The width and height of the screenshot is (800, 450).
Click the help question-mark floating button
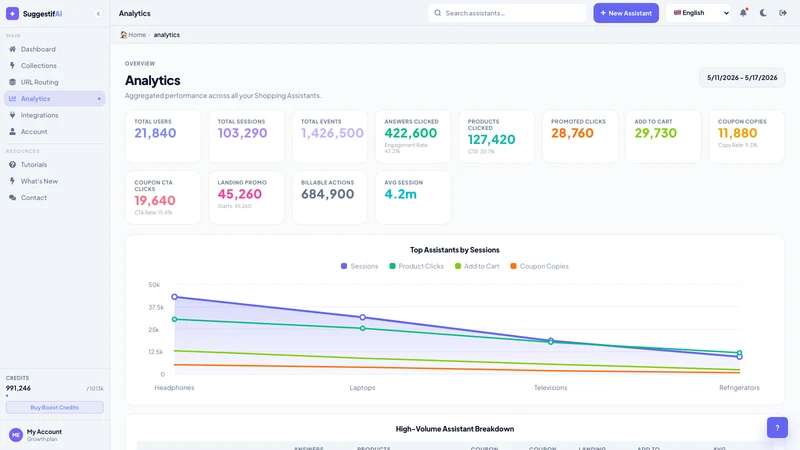click(777, 428)
